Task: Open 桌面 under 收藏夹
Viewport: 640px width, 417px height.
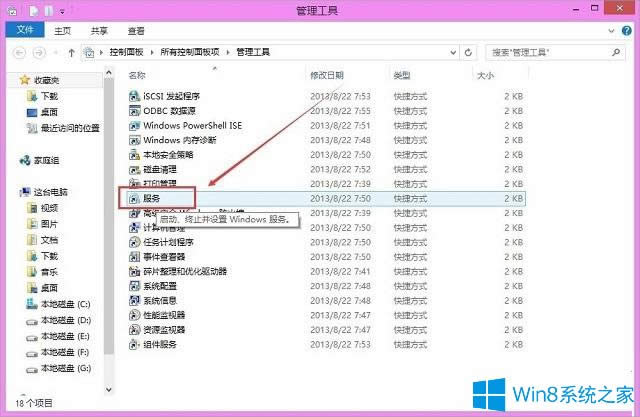Action: click(x=42, y=112)
